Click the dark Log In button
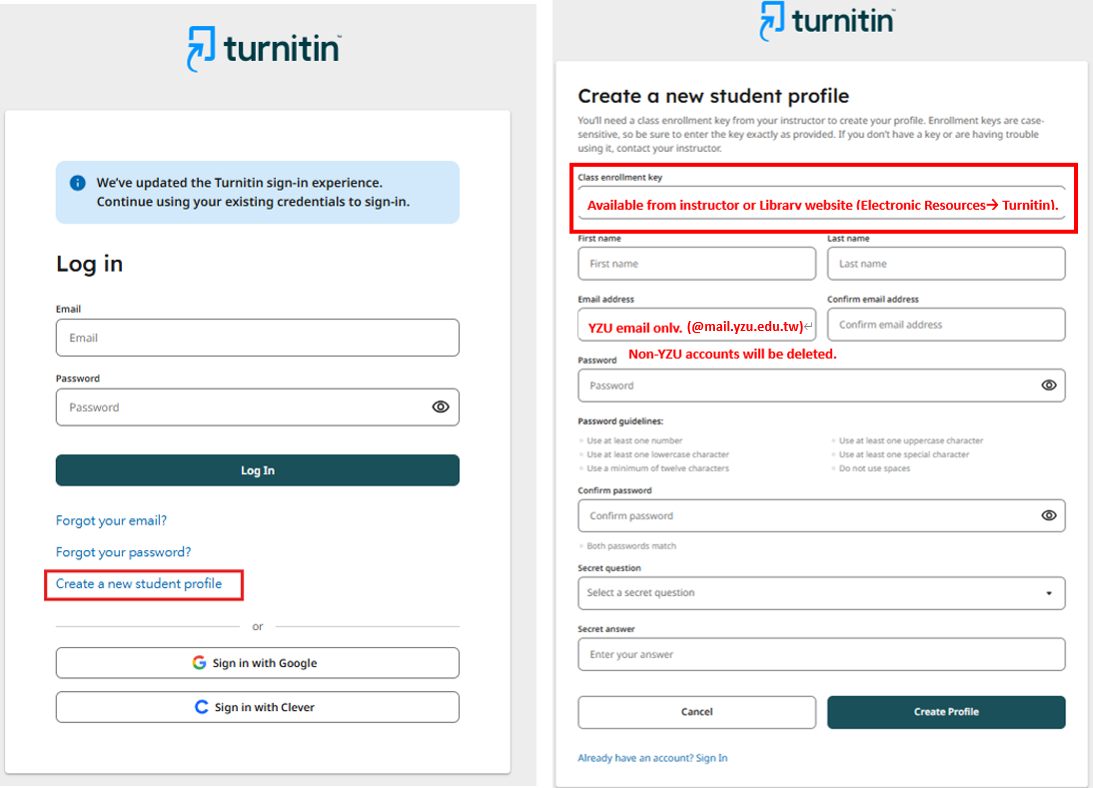Image resolution: width=1093 pixels, height=788 pixels. tap(257, 471)
